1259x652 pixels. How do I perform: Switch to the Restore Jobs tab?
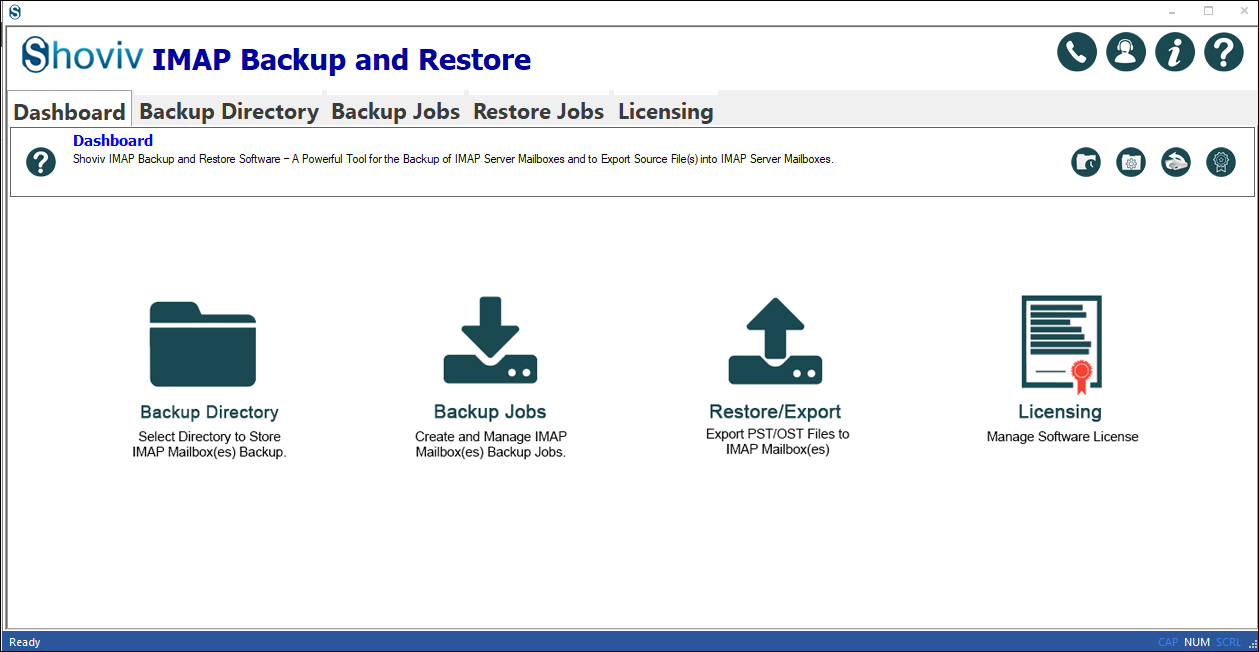(x=539, y=111)
